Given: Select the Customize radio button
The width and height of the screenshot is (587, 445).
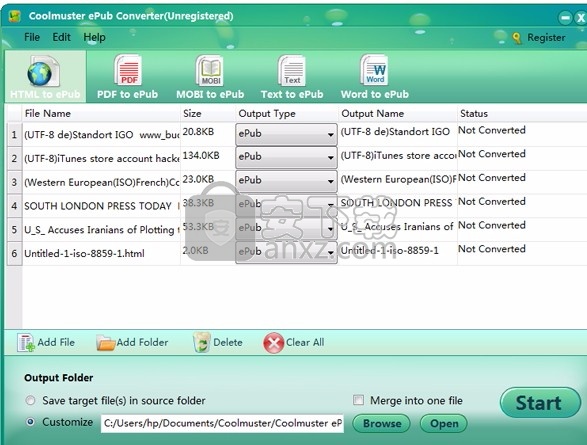Looking at the screenshot, I should [x=30, y=422].
